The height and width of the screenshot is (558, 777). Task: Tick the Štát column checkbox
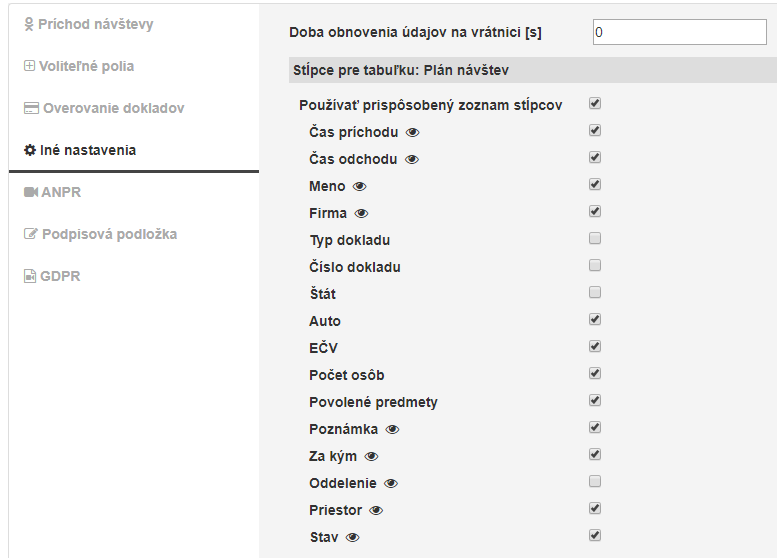click(595, 293)
